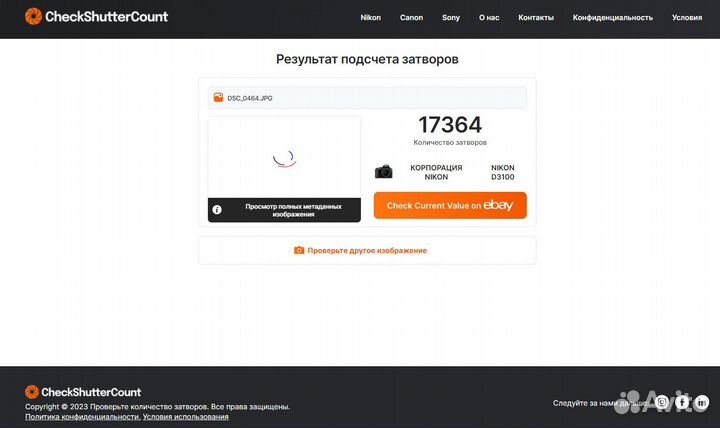The height and width of the screenshot is (428, 720).
Task: Click the orange camera icon for another image
Action: click(x=299, y=250)
